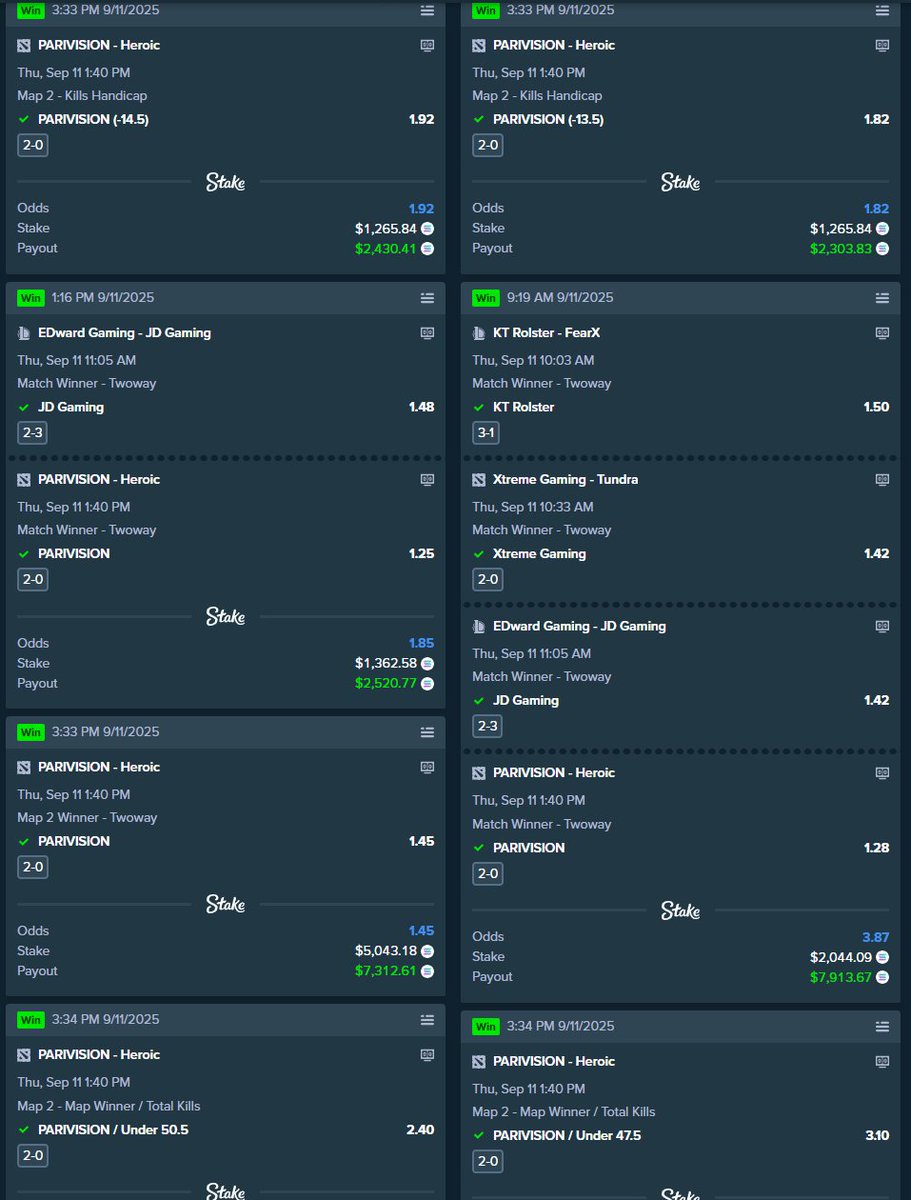Click the 9:19 AM 9/11/2025 timestamp
Image resolution: width=911 pixels, height=1200 pixels.
pyautogui.click(x=558, y=298)
